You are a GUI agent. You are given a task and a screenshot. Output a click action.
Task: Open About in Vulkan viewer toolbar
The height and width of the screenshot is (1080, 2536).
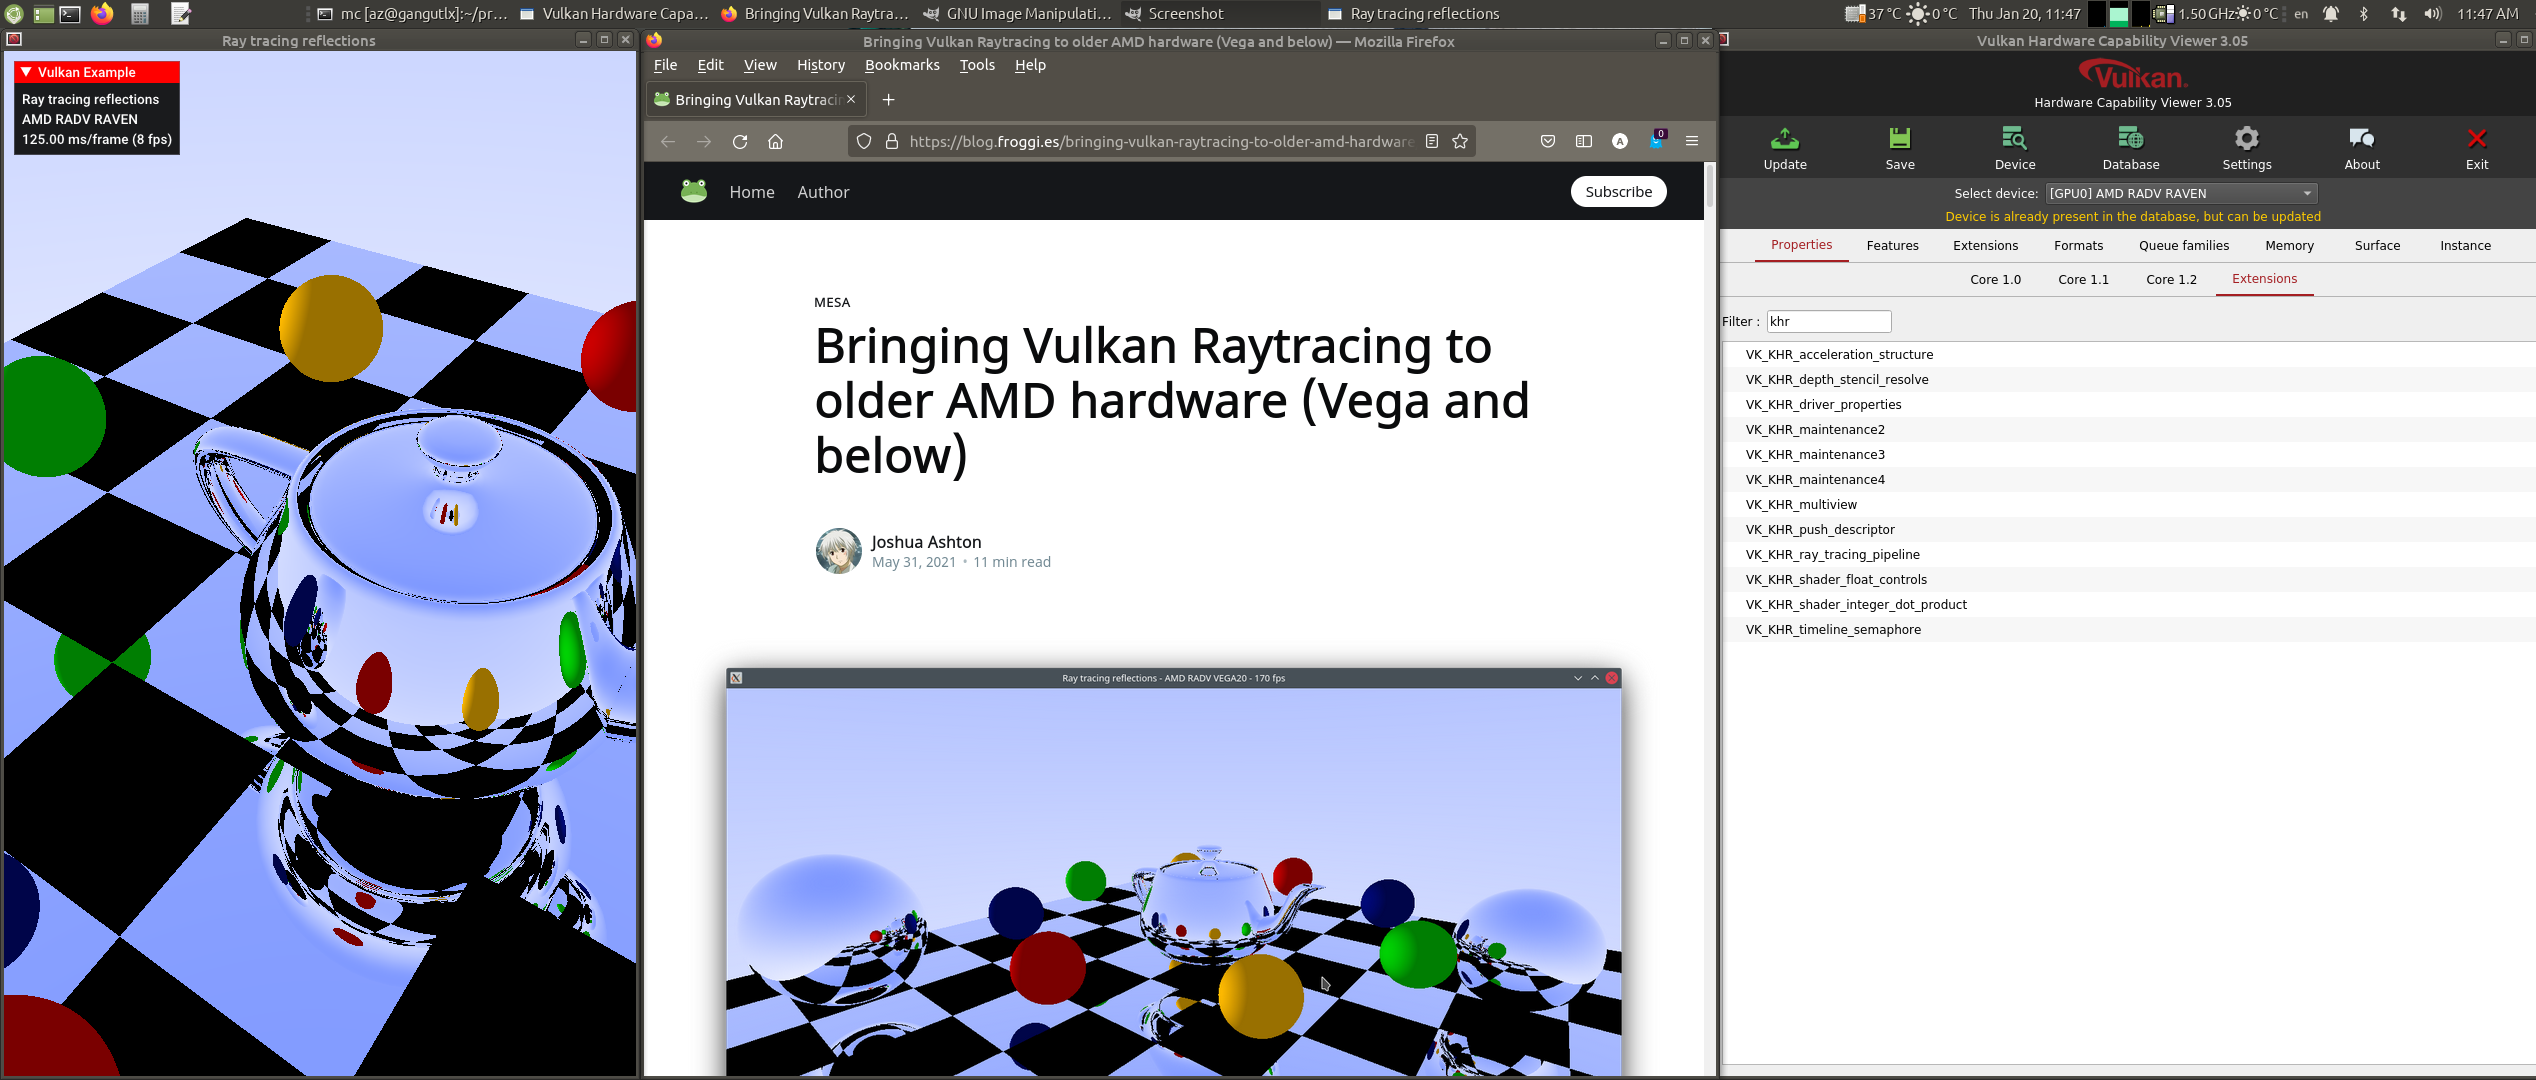pyautogui.click(x=2361, y=148)
